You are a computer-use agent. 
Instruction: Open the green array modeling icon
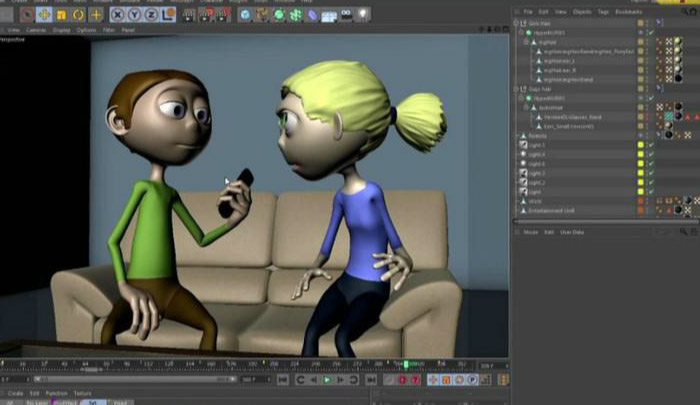point(296,15)
